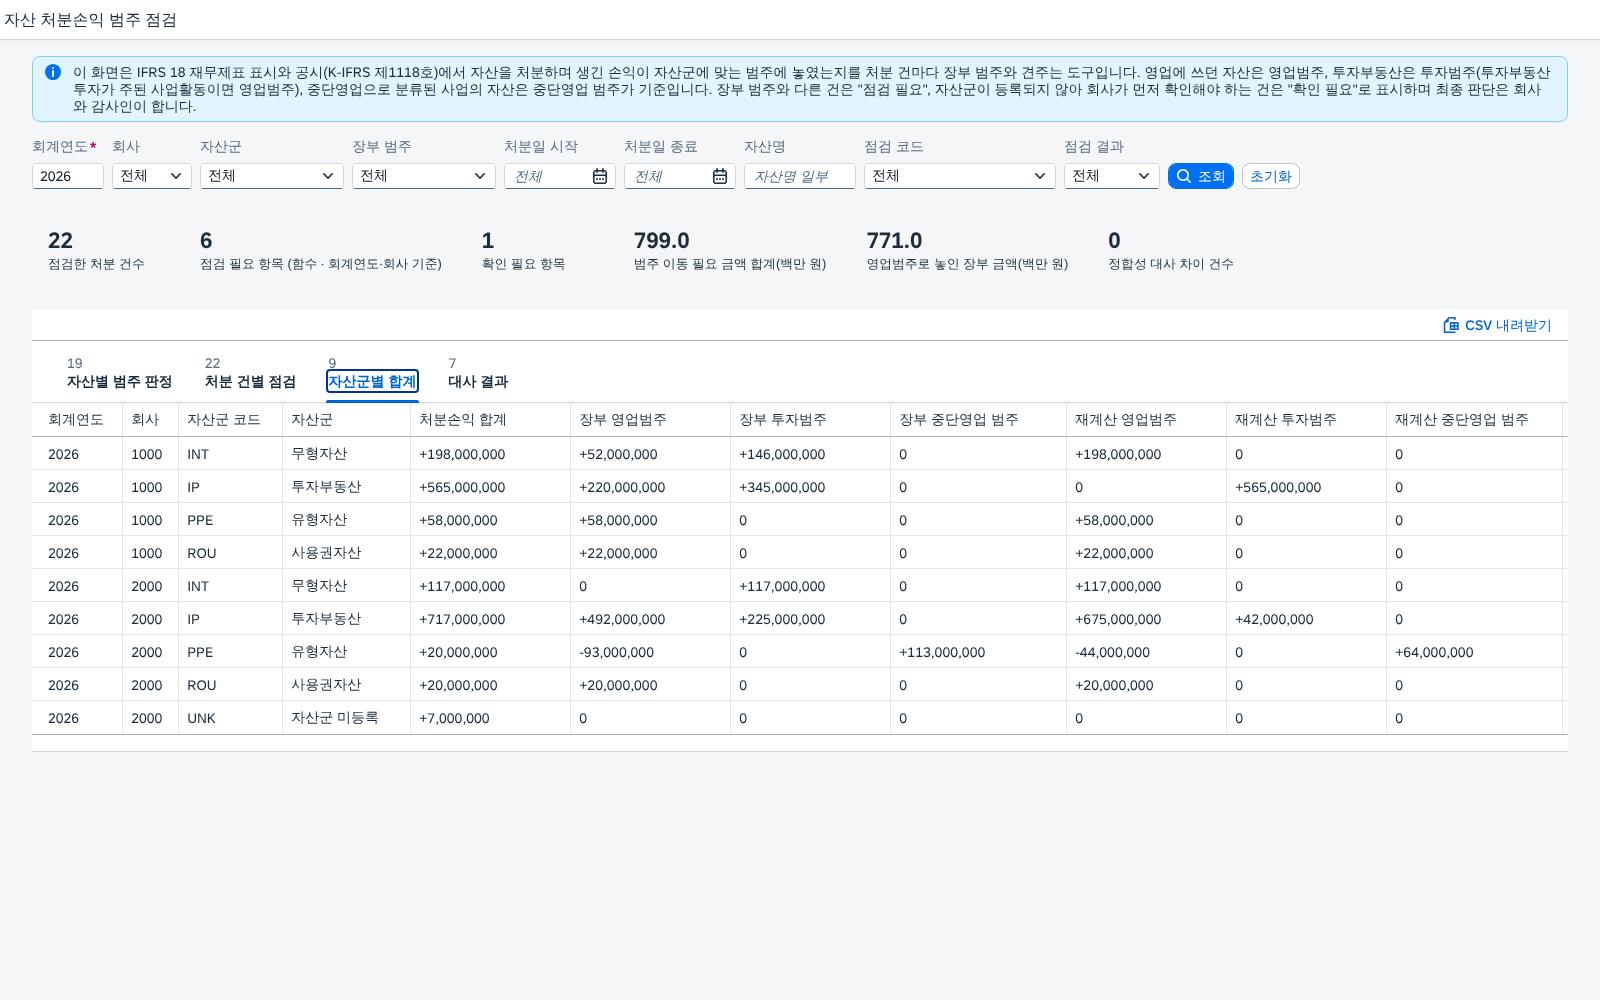The width and height of the screenshot is (1600, 1000).
Task: Select the 자산군별 합계 tab
Action: [x=372, y=373]
